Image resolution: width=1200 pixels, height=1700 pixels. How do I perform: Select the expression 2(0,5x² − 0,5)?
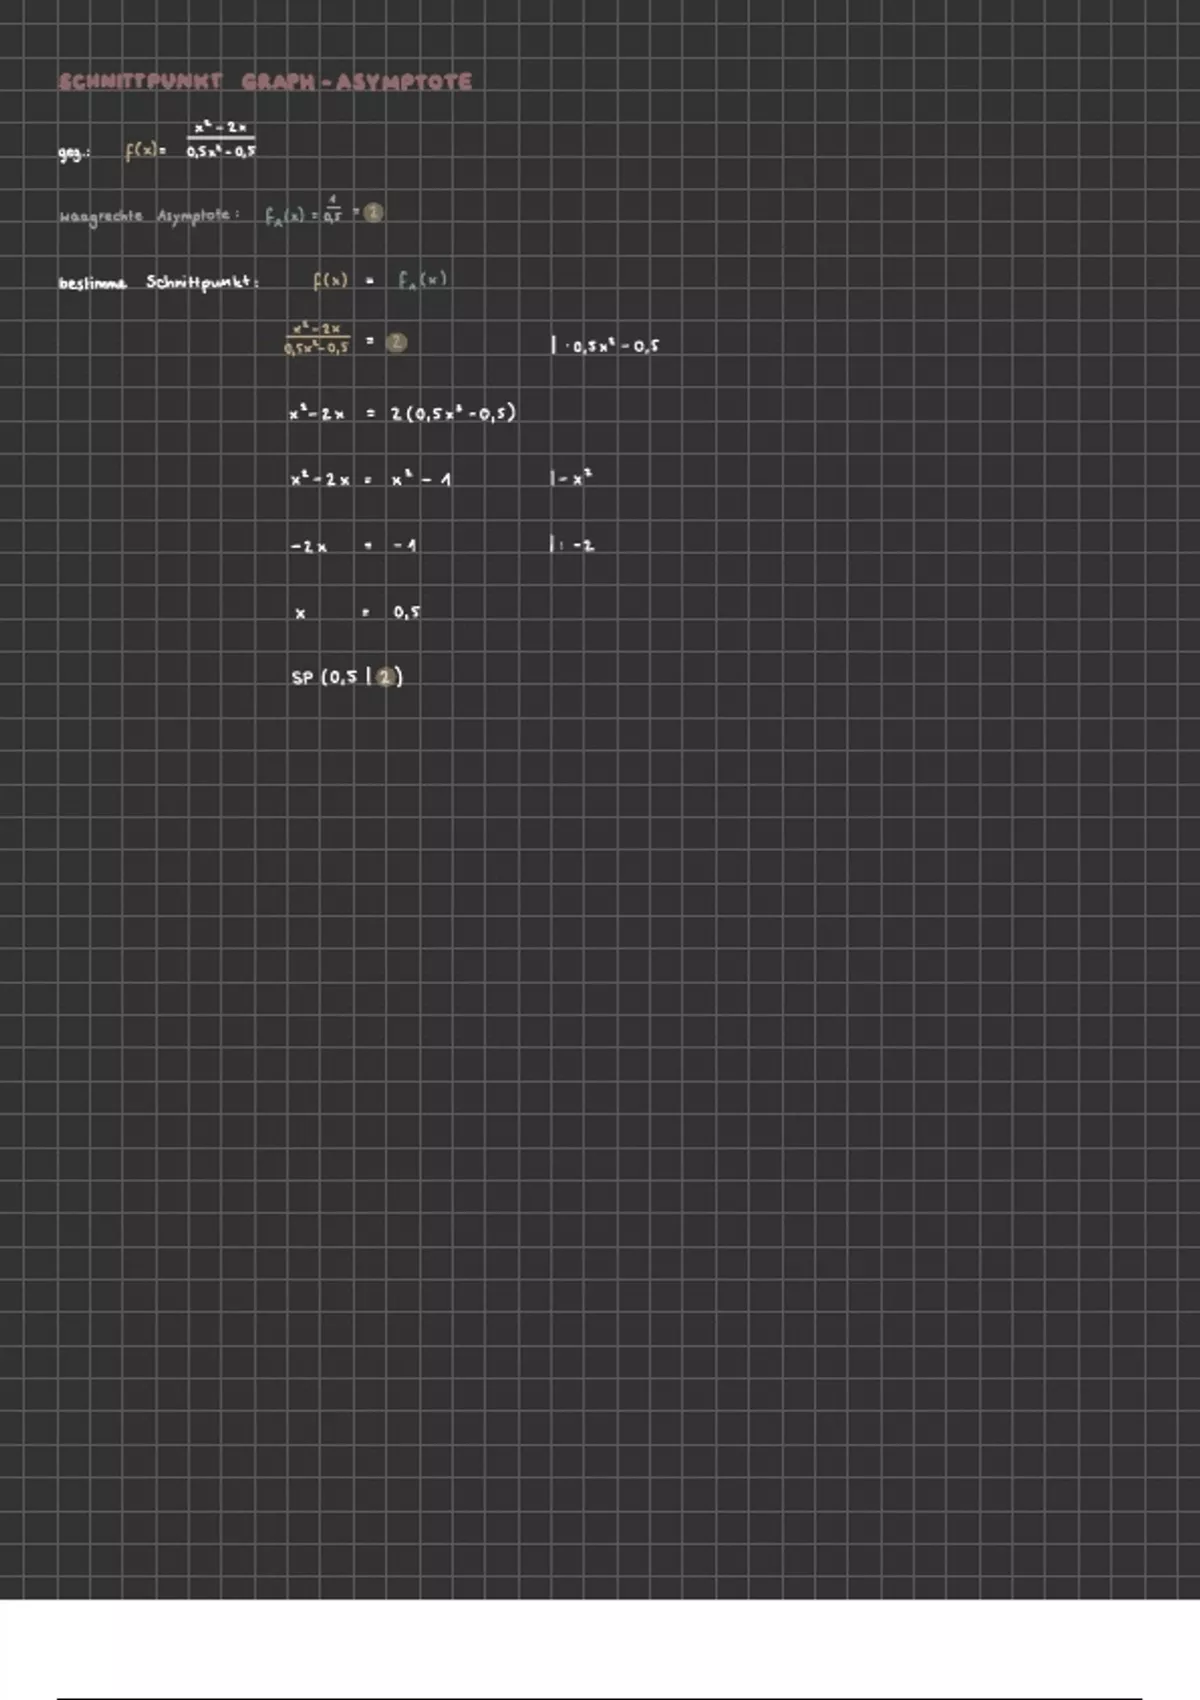click(453, 413)
